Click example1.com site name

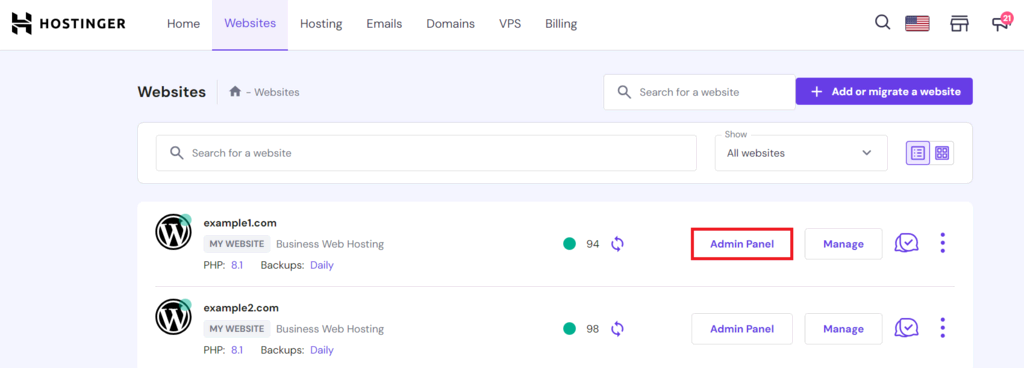point(240,223)
